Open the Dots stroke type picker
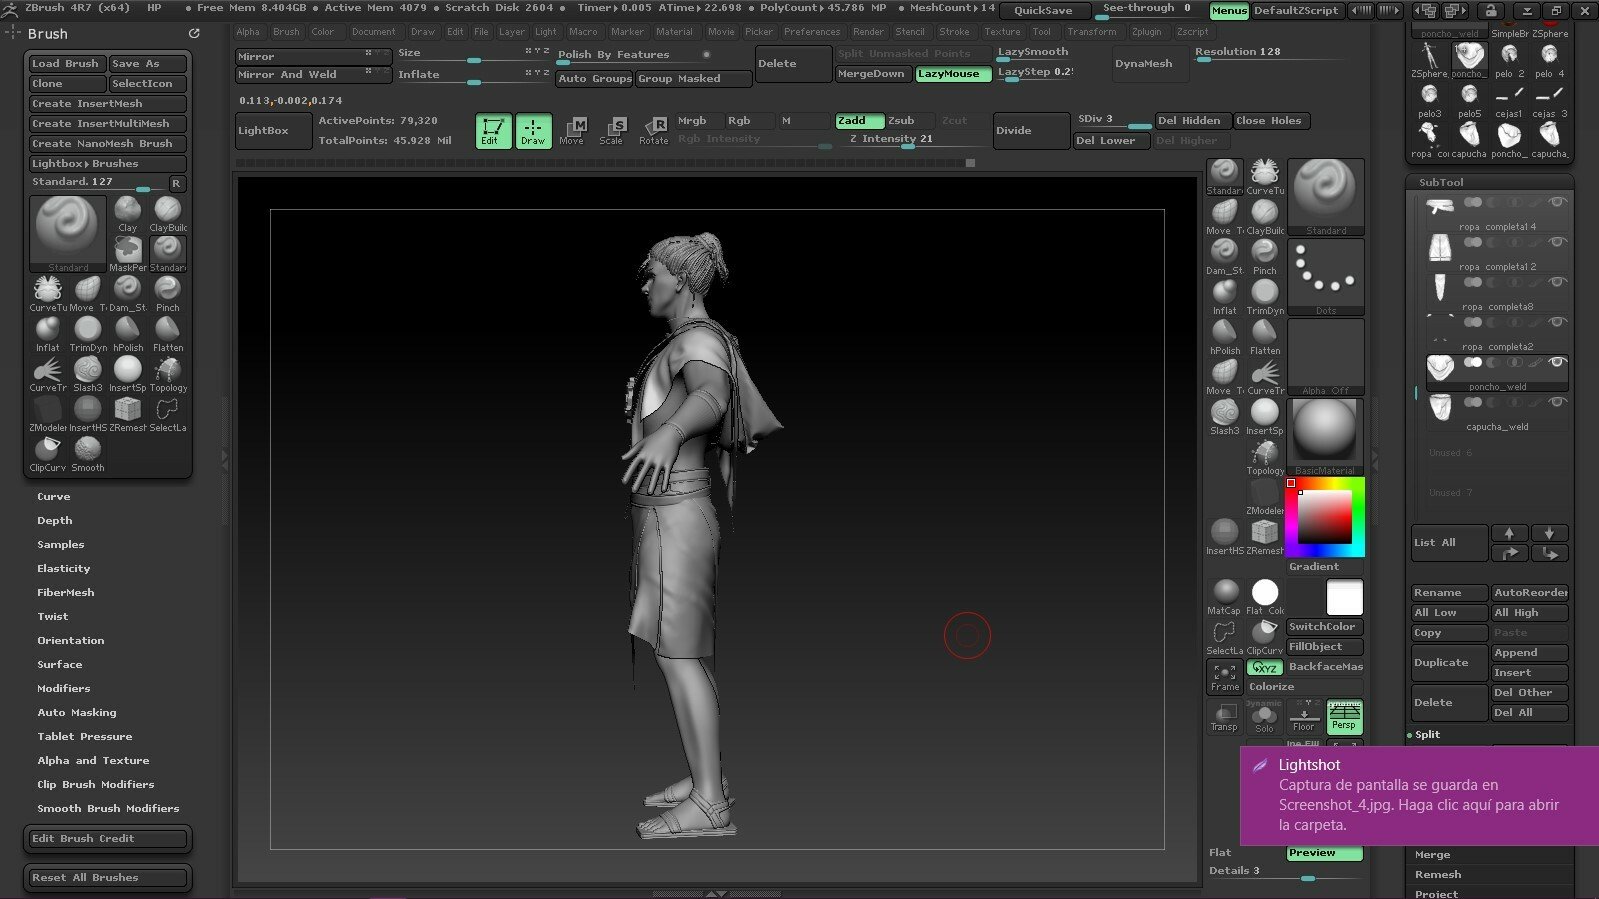 pyautogui.click(x=1325, y=277)
